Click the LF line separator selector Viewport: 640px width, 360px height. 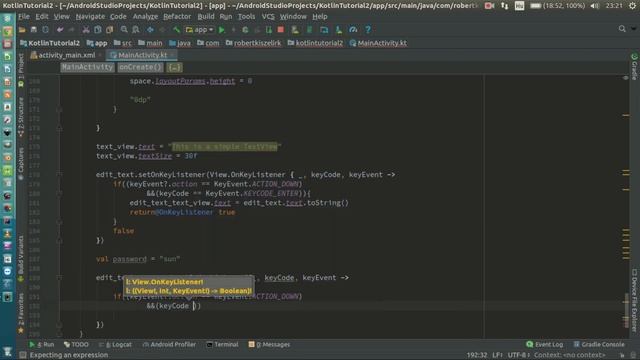498,355
